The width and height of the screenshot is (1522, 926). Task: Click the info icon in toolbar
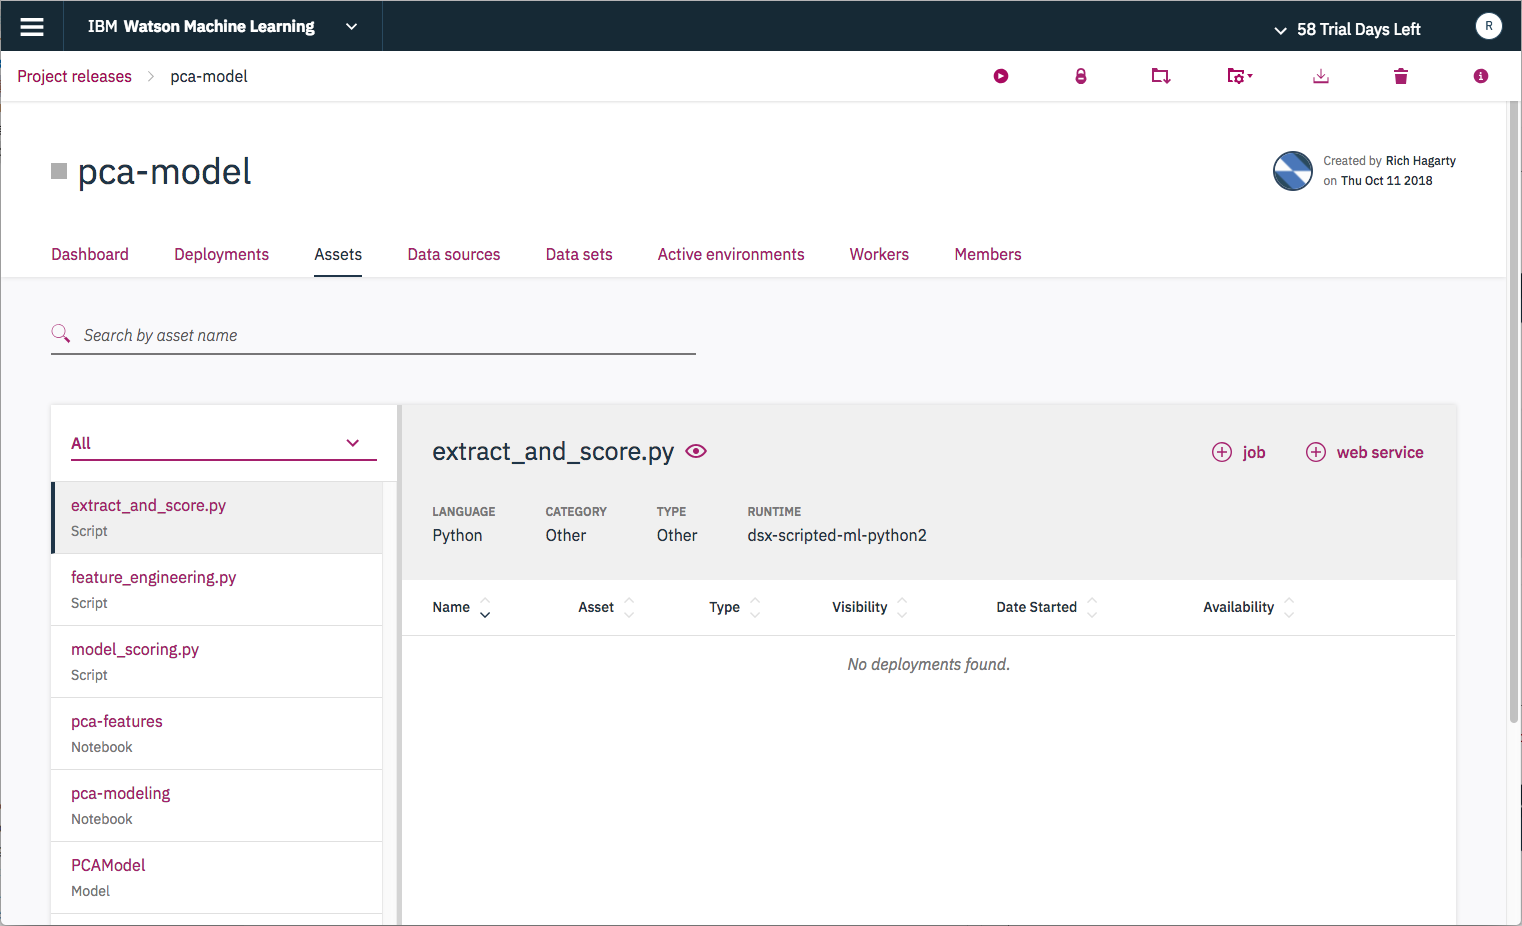[1481, 76]
